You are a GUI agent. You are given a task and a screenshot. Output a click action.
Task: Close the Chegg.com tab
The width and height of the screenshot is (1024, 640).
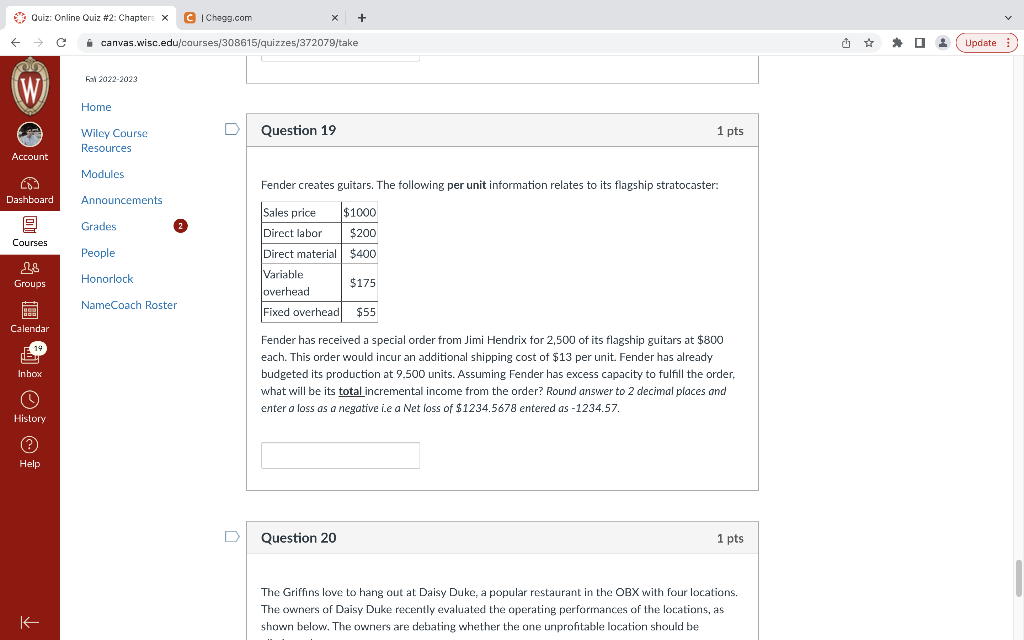(x=334, y=18)
